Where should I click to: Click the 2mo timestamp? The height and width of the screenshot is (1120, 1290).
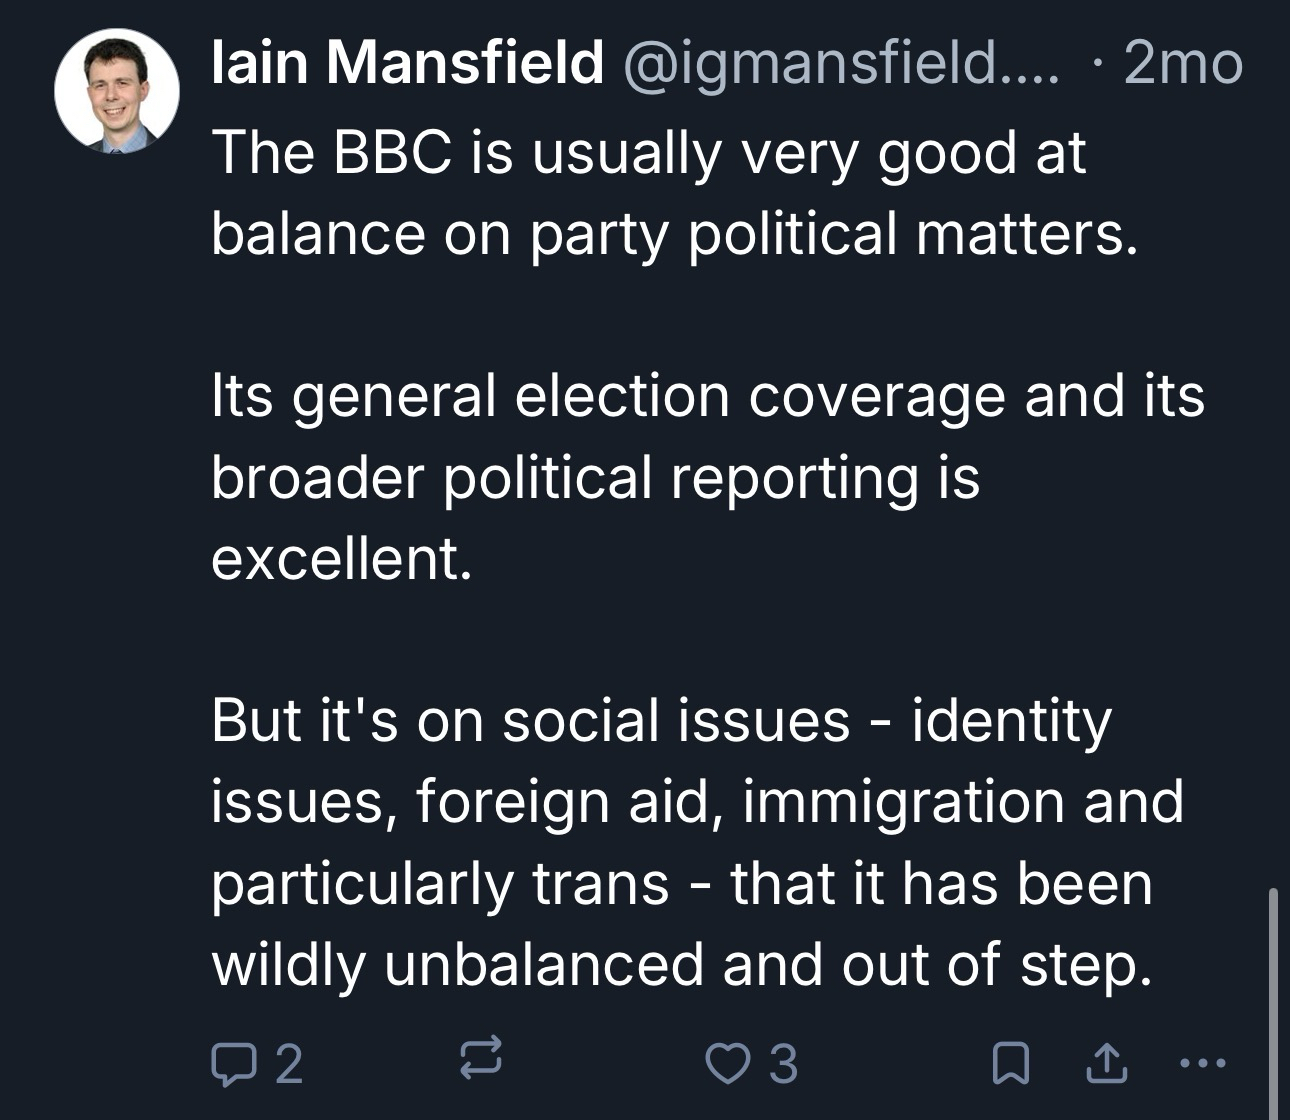click(1183, 64)
